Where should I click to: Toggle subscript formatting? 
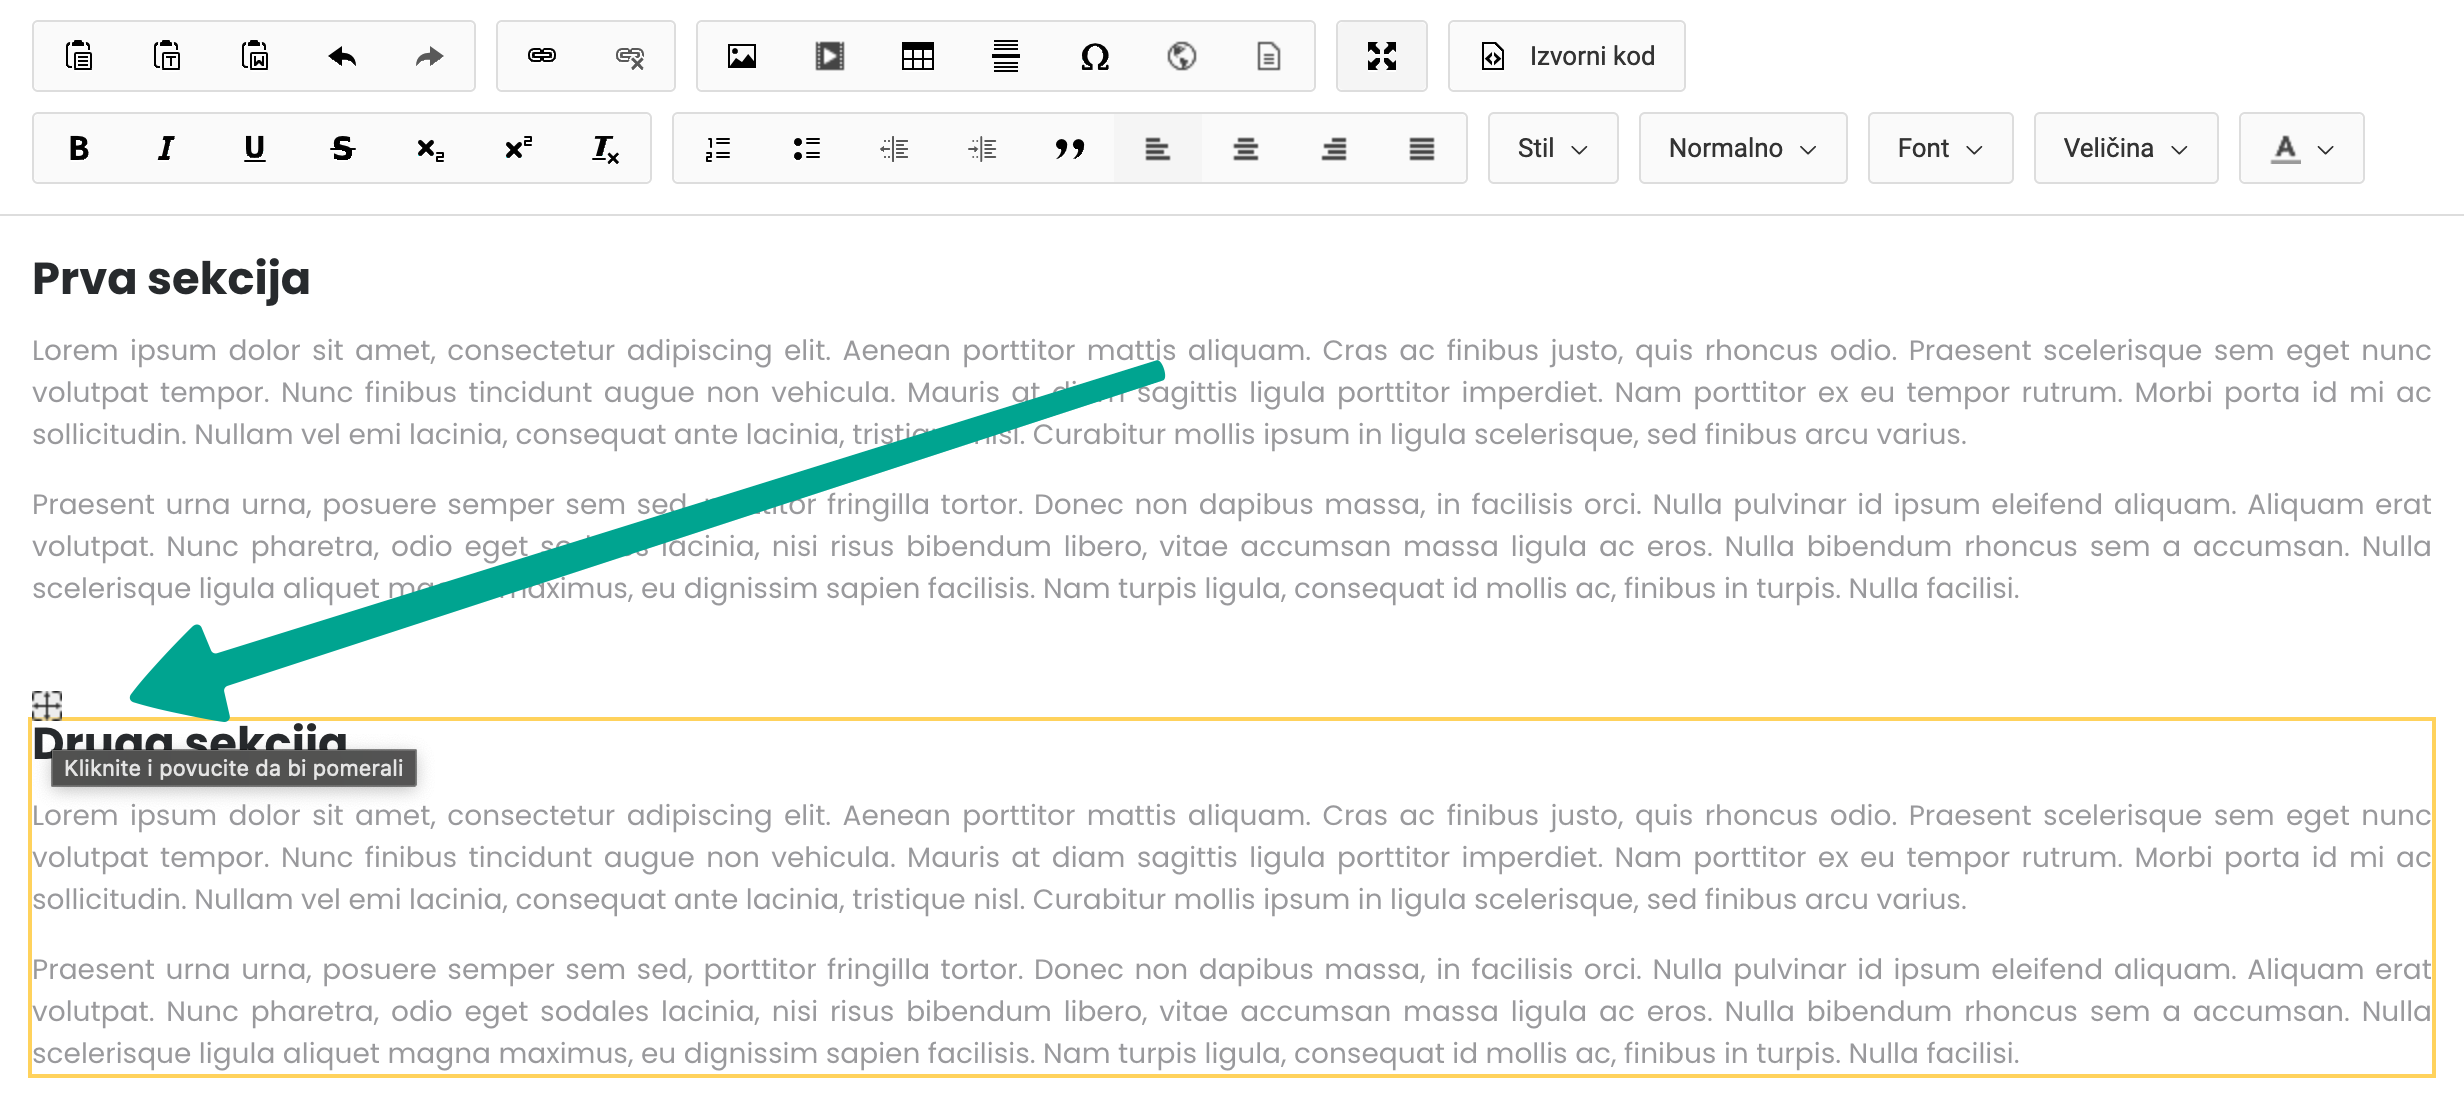point(428,148)
